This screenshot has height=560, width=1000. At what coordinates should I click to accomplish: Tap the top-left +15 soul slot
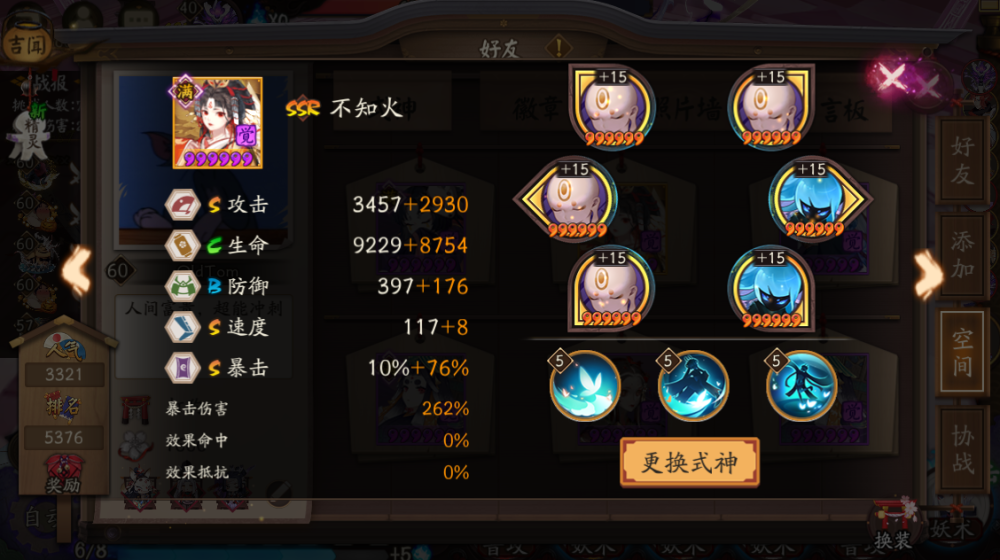(612, 107)
